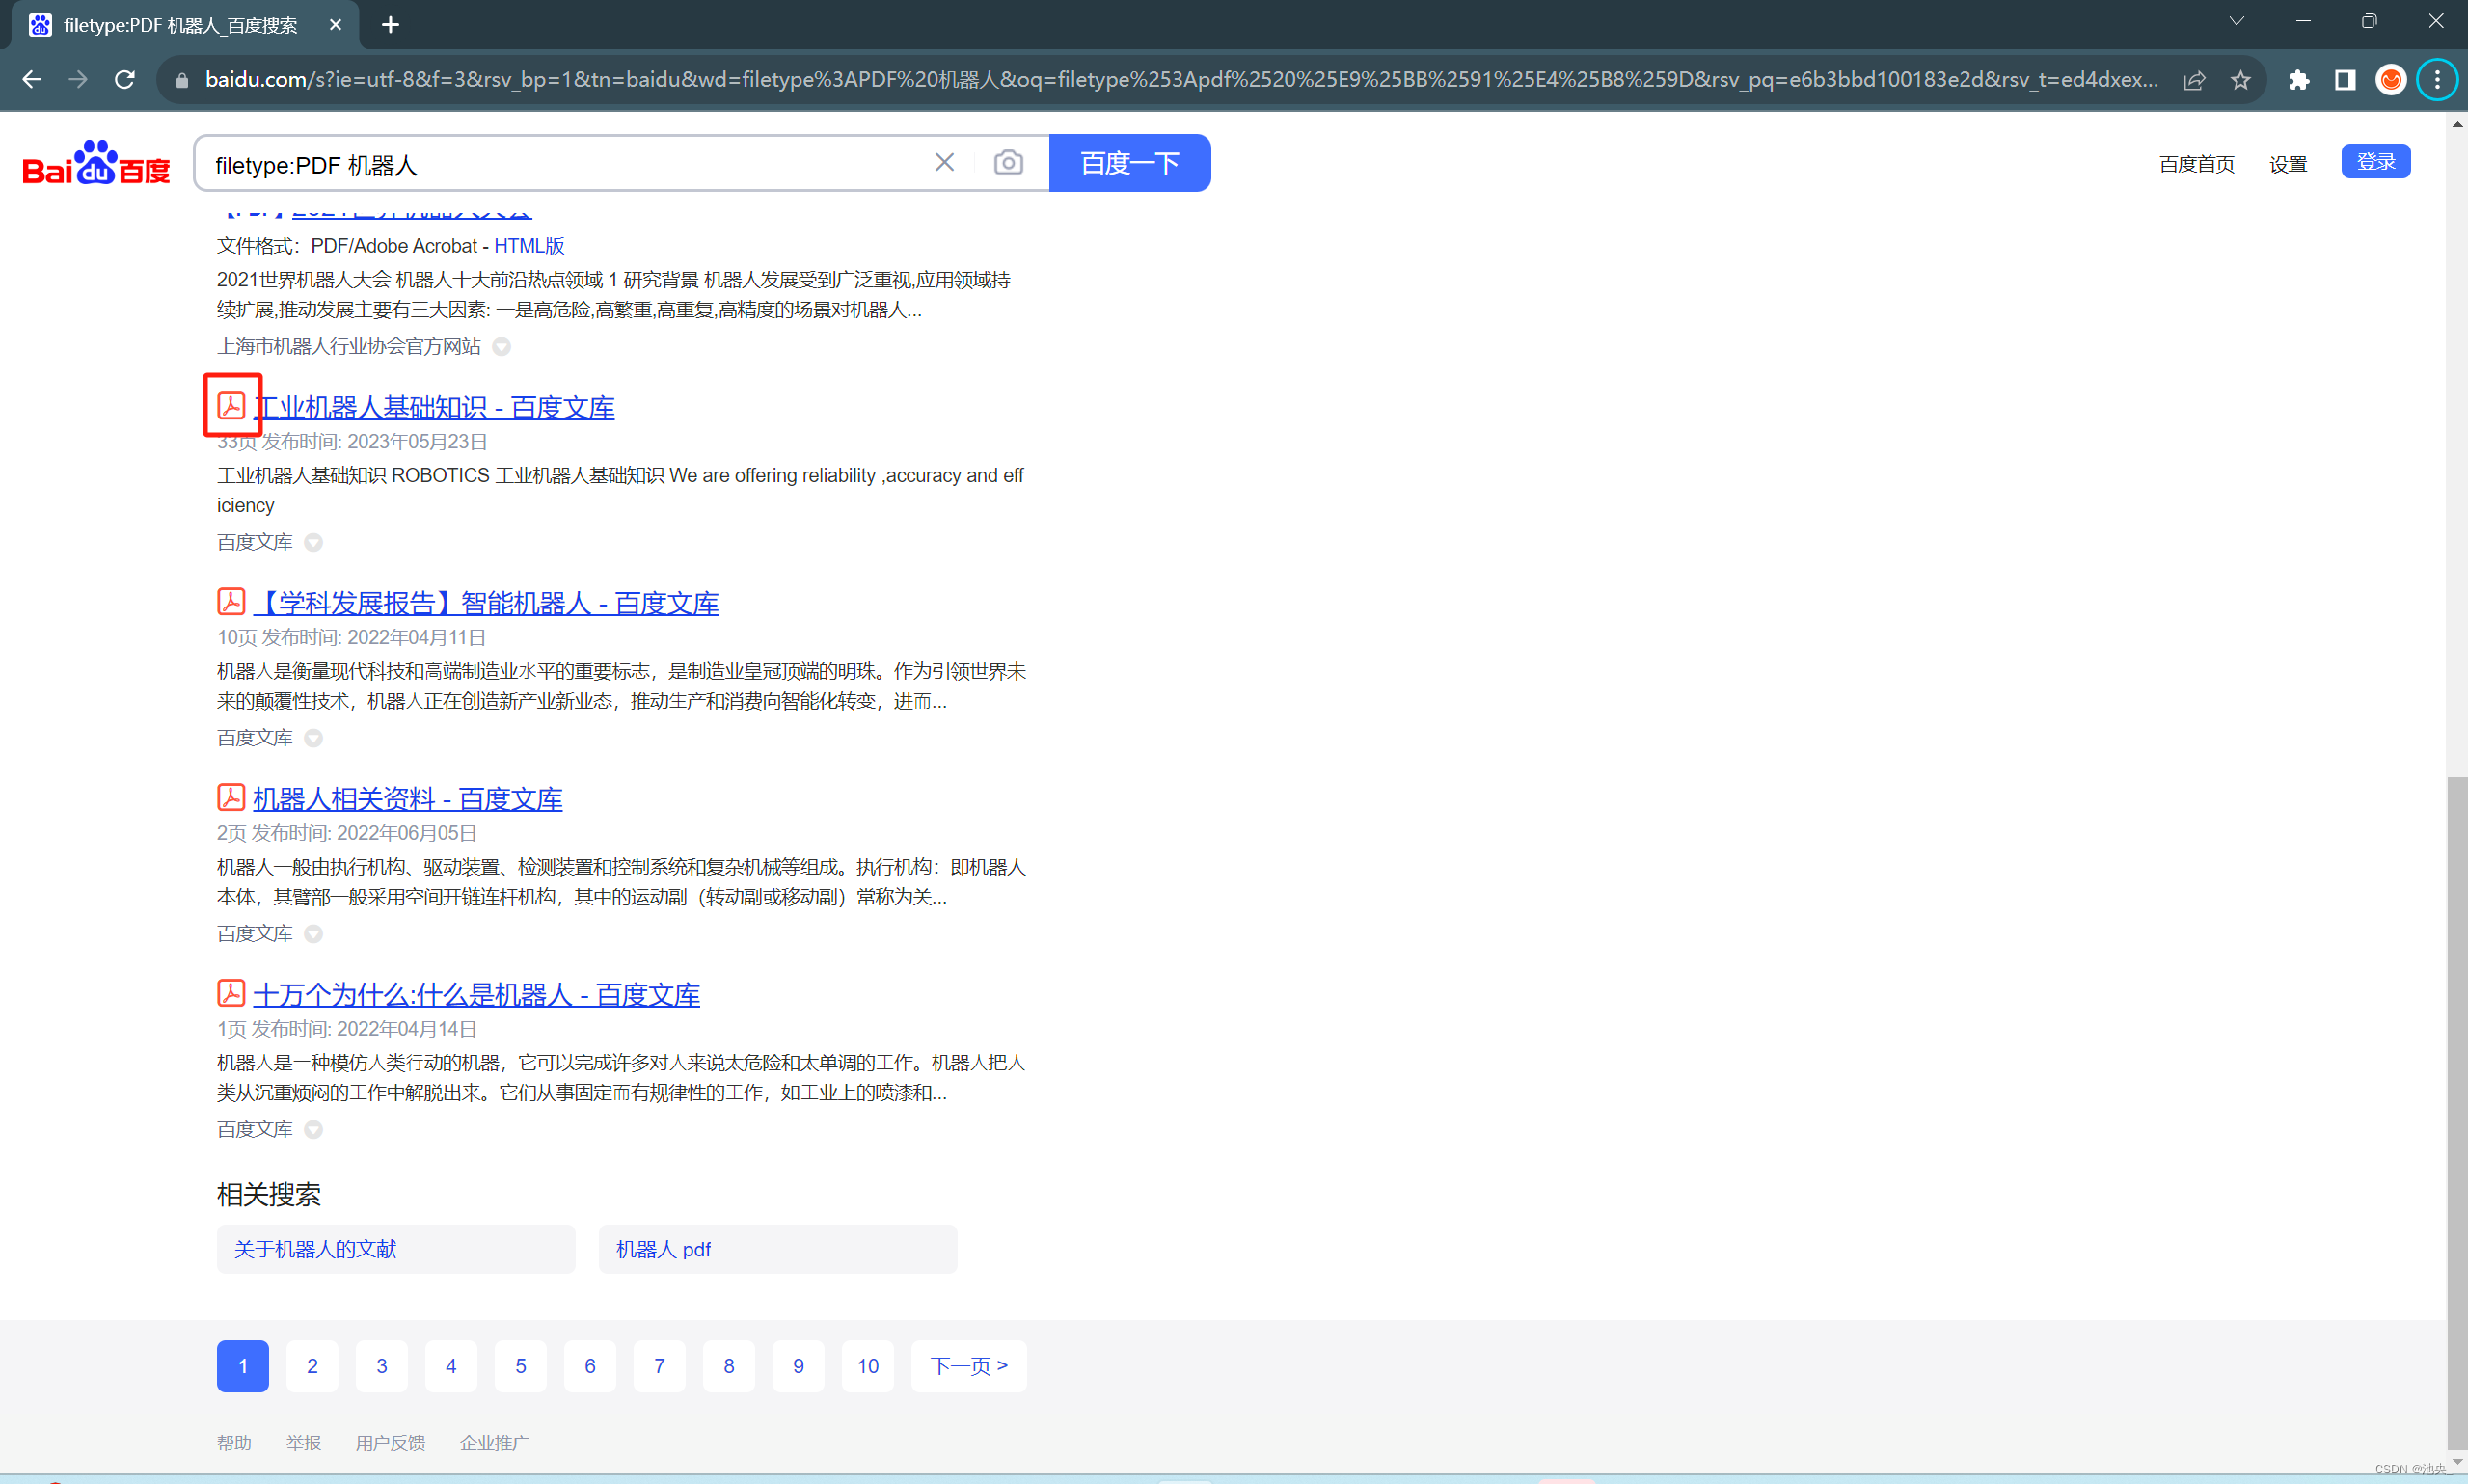
Task: Open the browser extensions puzzle icon
Action: pyautogui.click(x=2298, y=80)
